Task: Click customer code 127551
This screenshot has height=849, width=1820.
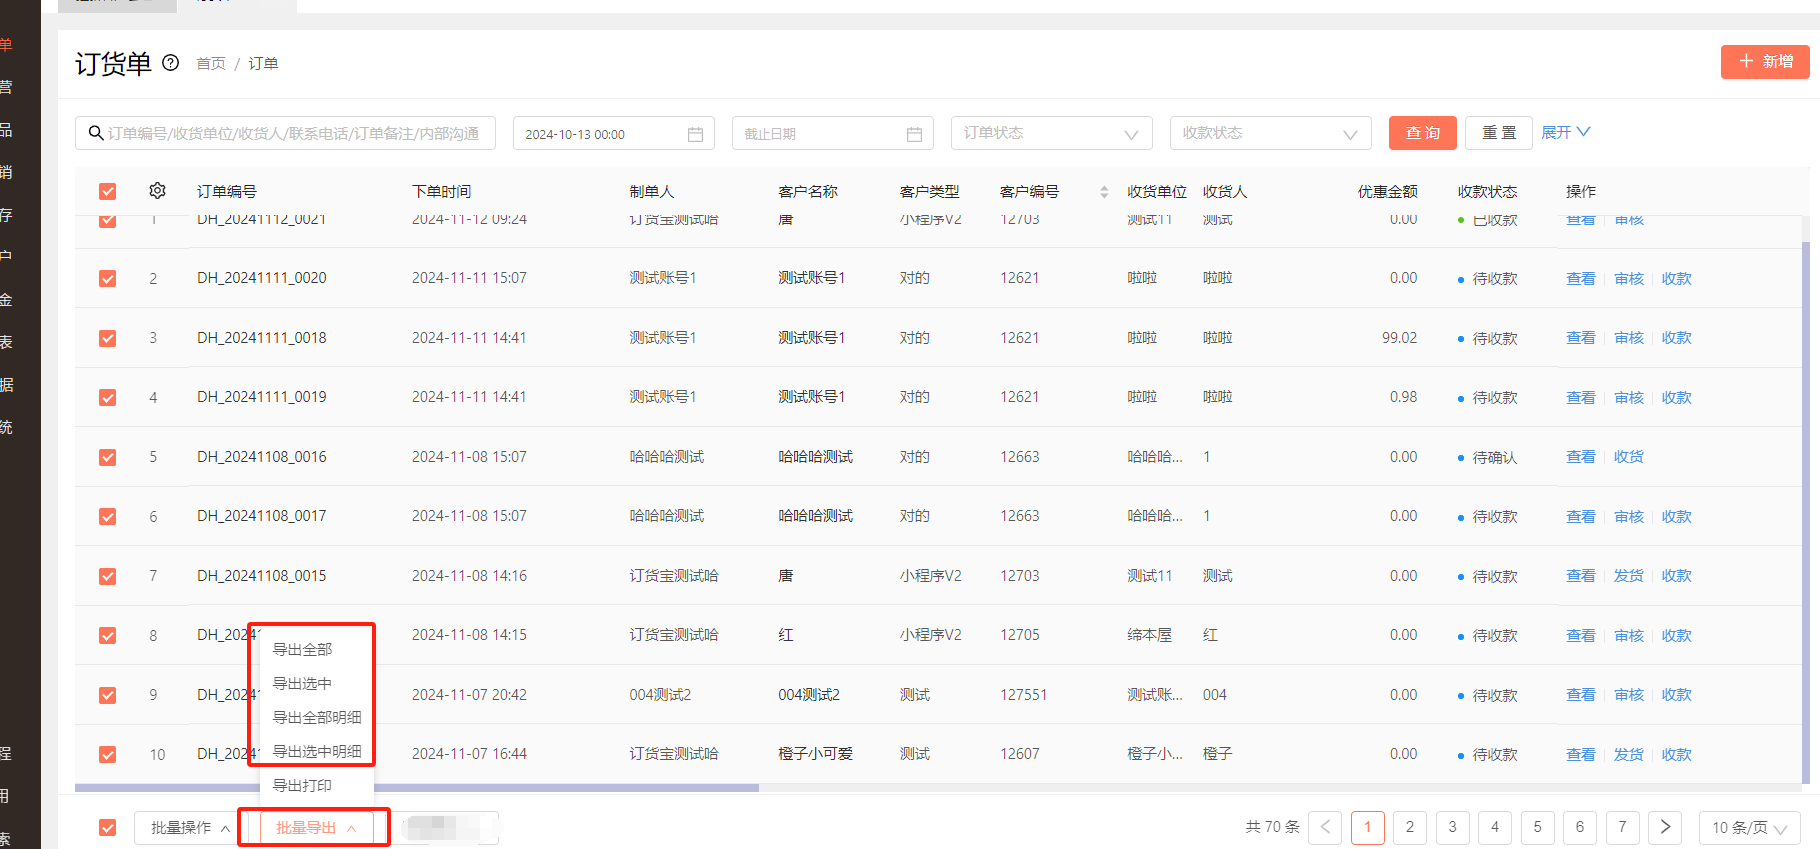Action: (x=1023, y=695)
